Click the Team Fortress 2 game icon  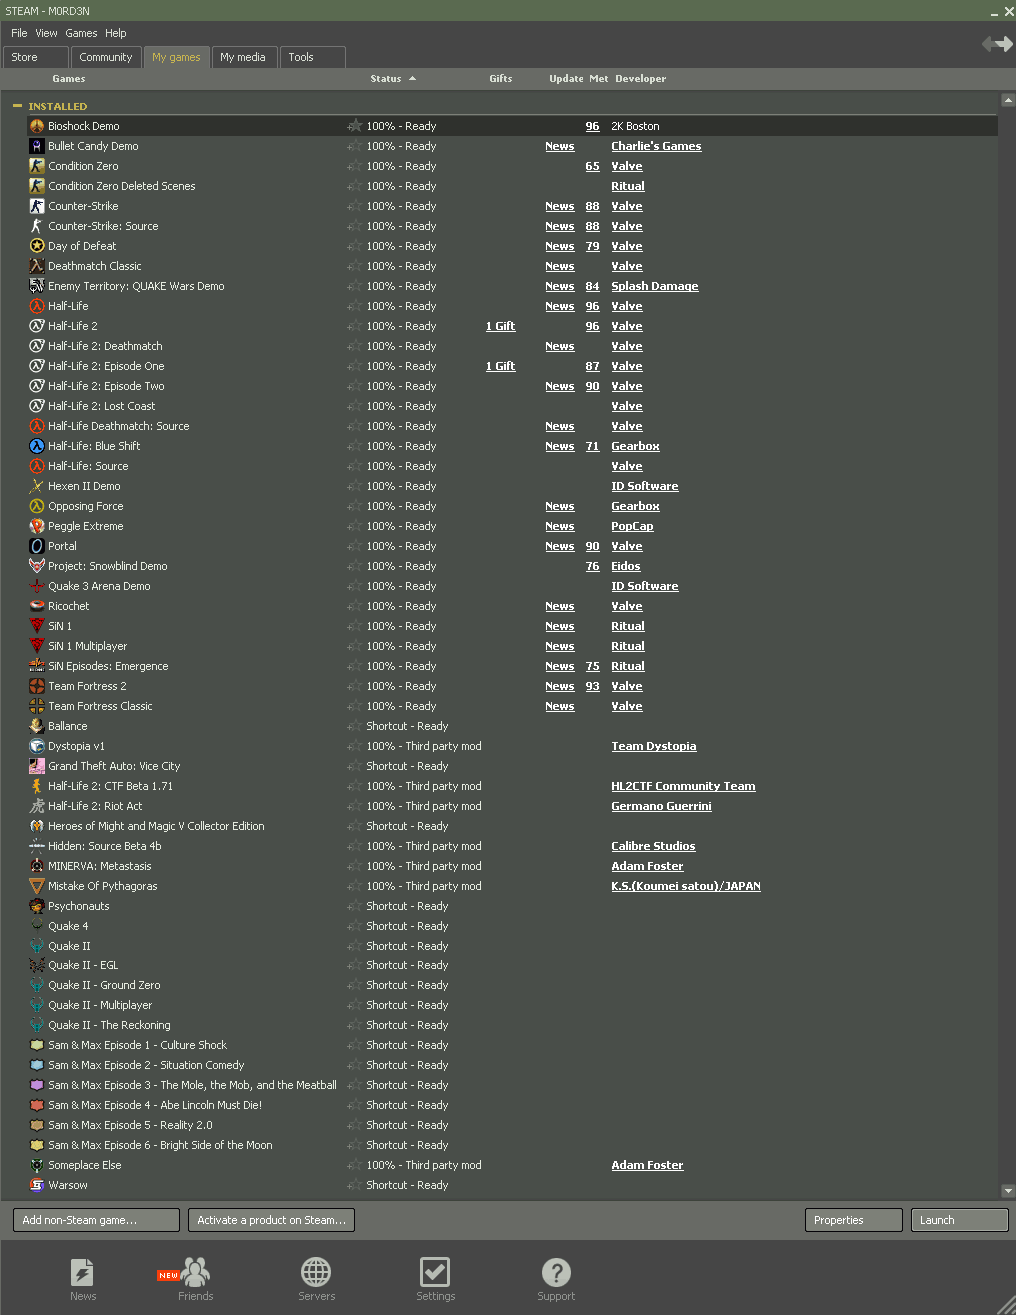[37, 686]
